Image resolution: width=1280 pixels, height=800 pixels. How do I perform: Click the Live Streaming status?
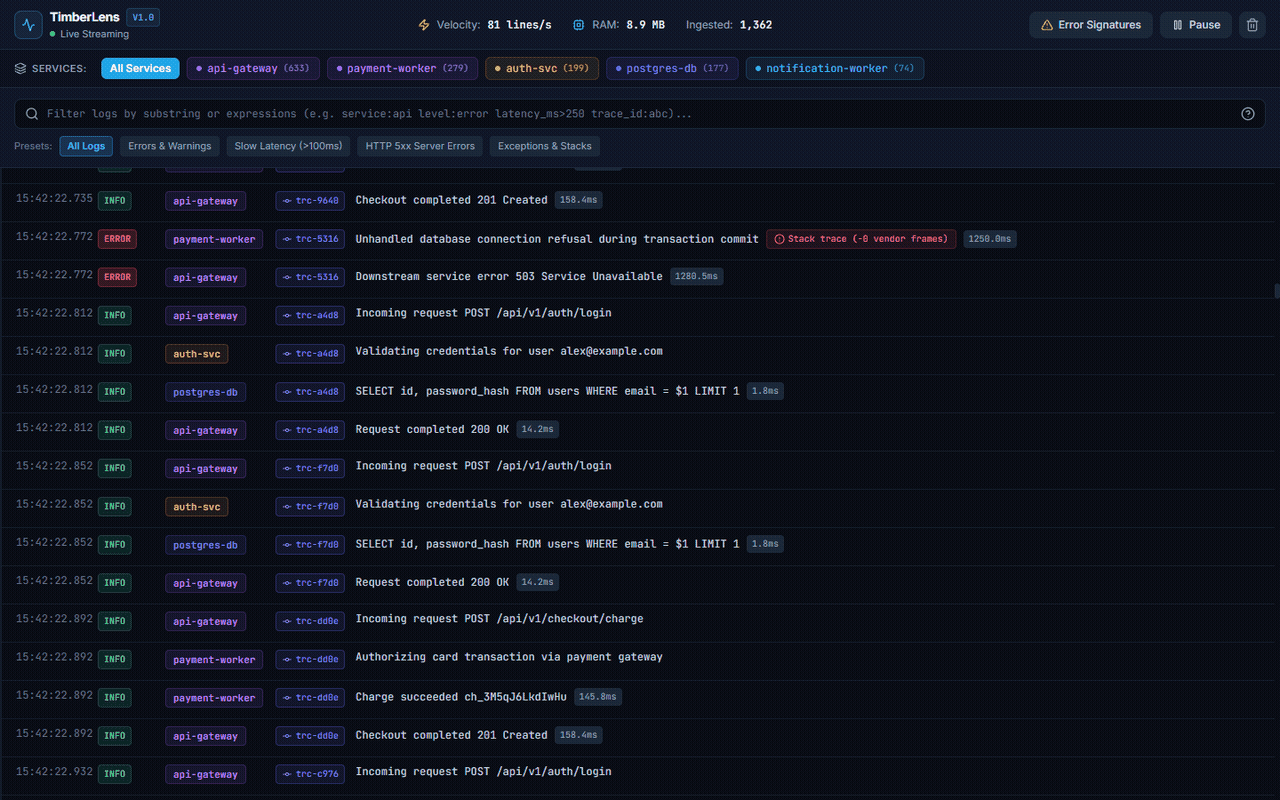[x=89, y=34]
